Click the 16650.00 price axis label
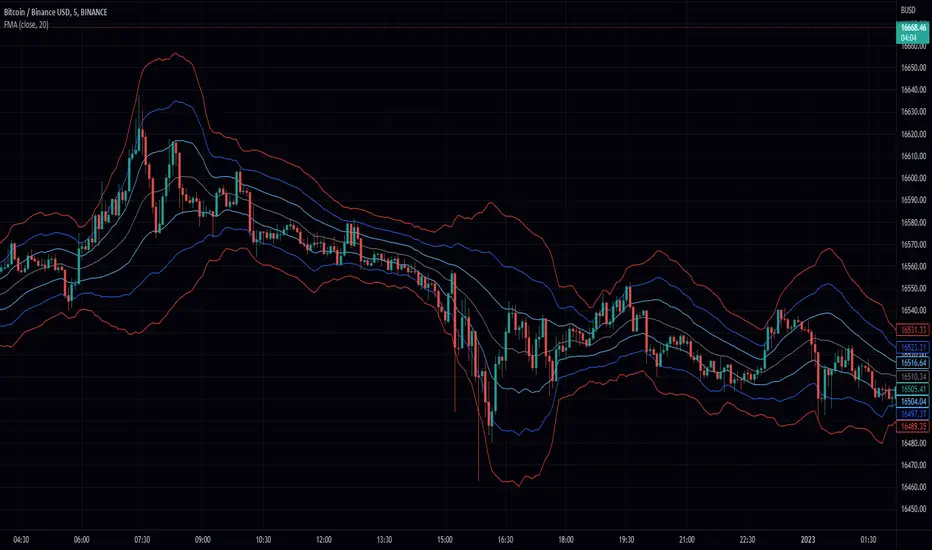This screenshot has height=550, width=932. coord(913,68)
